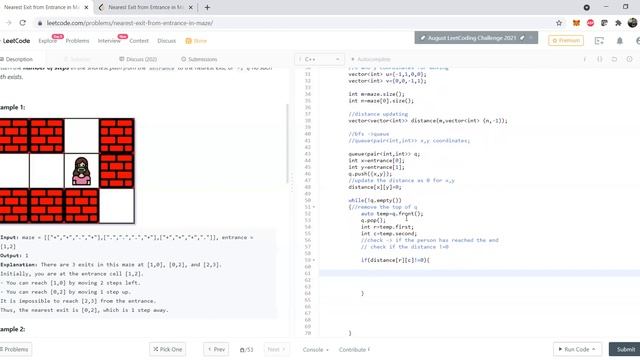
Task: Open the C++ language dropdown
Action: click(319, 59)
